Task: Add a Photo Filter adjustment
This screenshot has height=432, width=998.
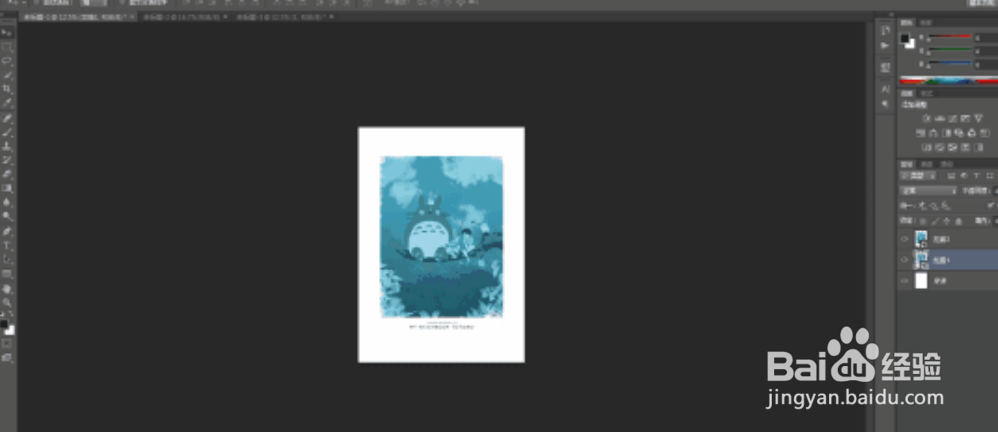Action: pyautogui.click(x=959, y=133)
